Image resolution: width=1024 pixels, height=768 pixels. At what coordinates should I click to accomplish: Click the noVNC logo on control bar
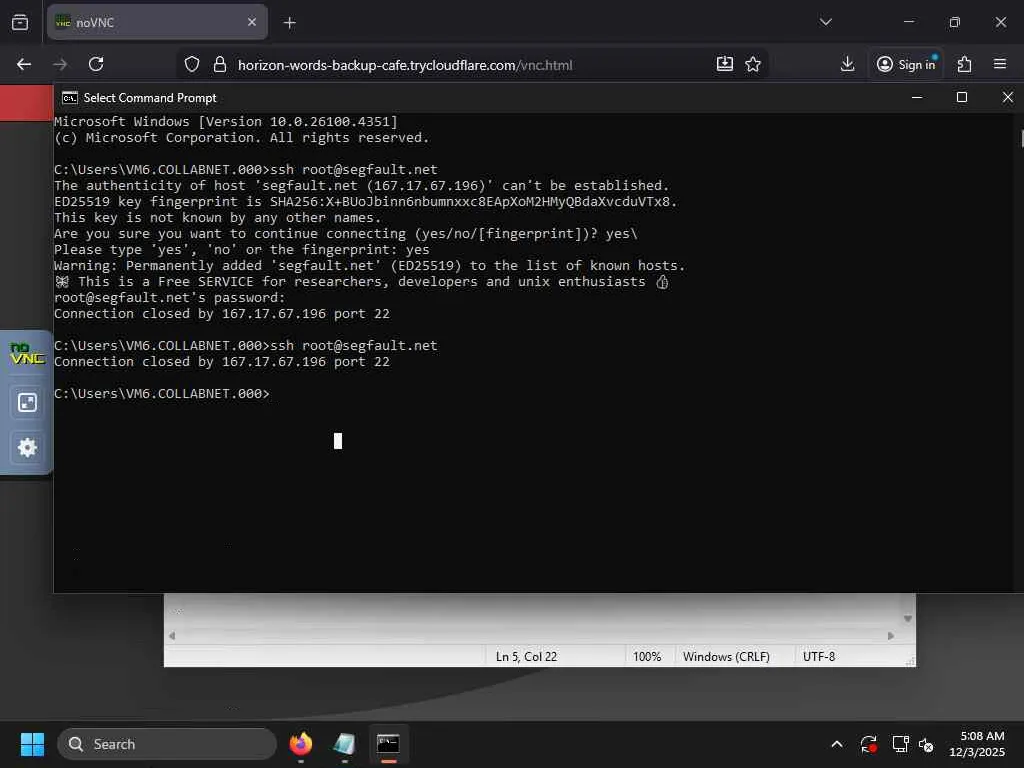click(27, 354)
